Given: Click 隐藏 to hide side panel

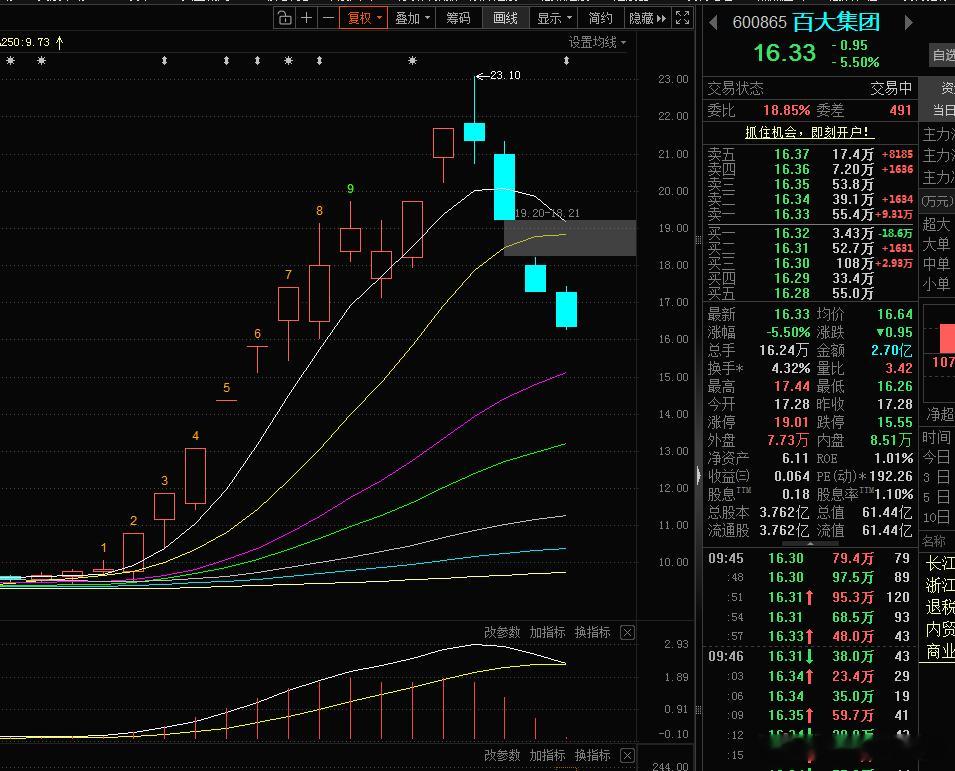Looking at the screenshot, I should [x=647, y=18].
